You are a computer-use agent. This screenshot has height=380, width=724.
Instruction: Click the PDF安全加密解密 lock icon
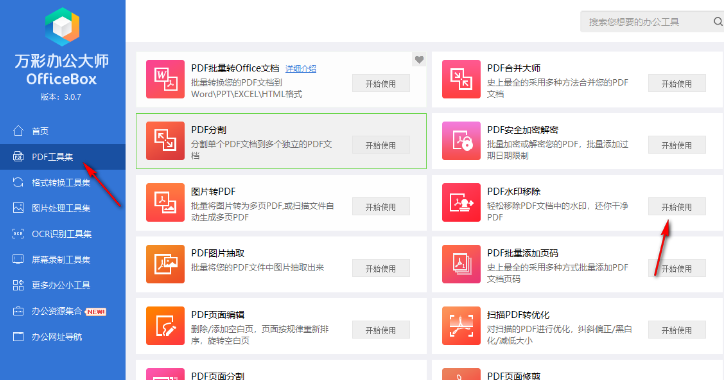click(461, 141)
